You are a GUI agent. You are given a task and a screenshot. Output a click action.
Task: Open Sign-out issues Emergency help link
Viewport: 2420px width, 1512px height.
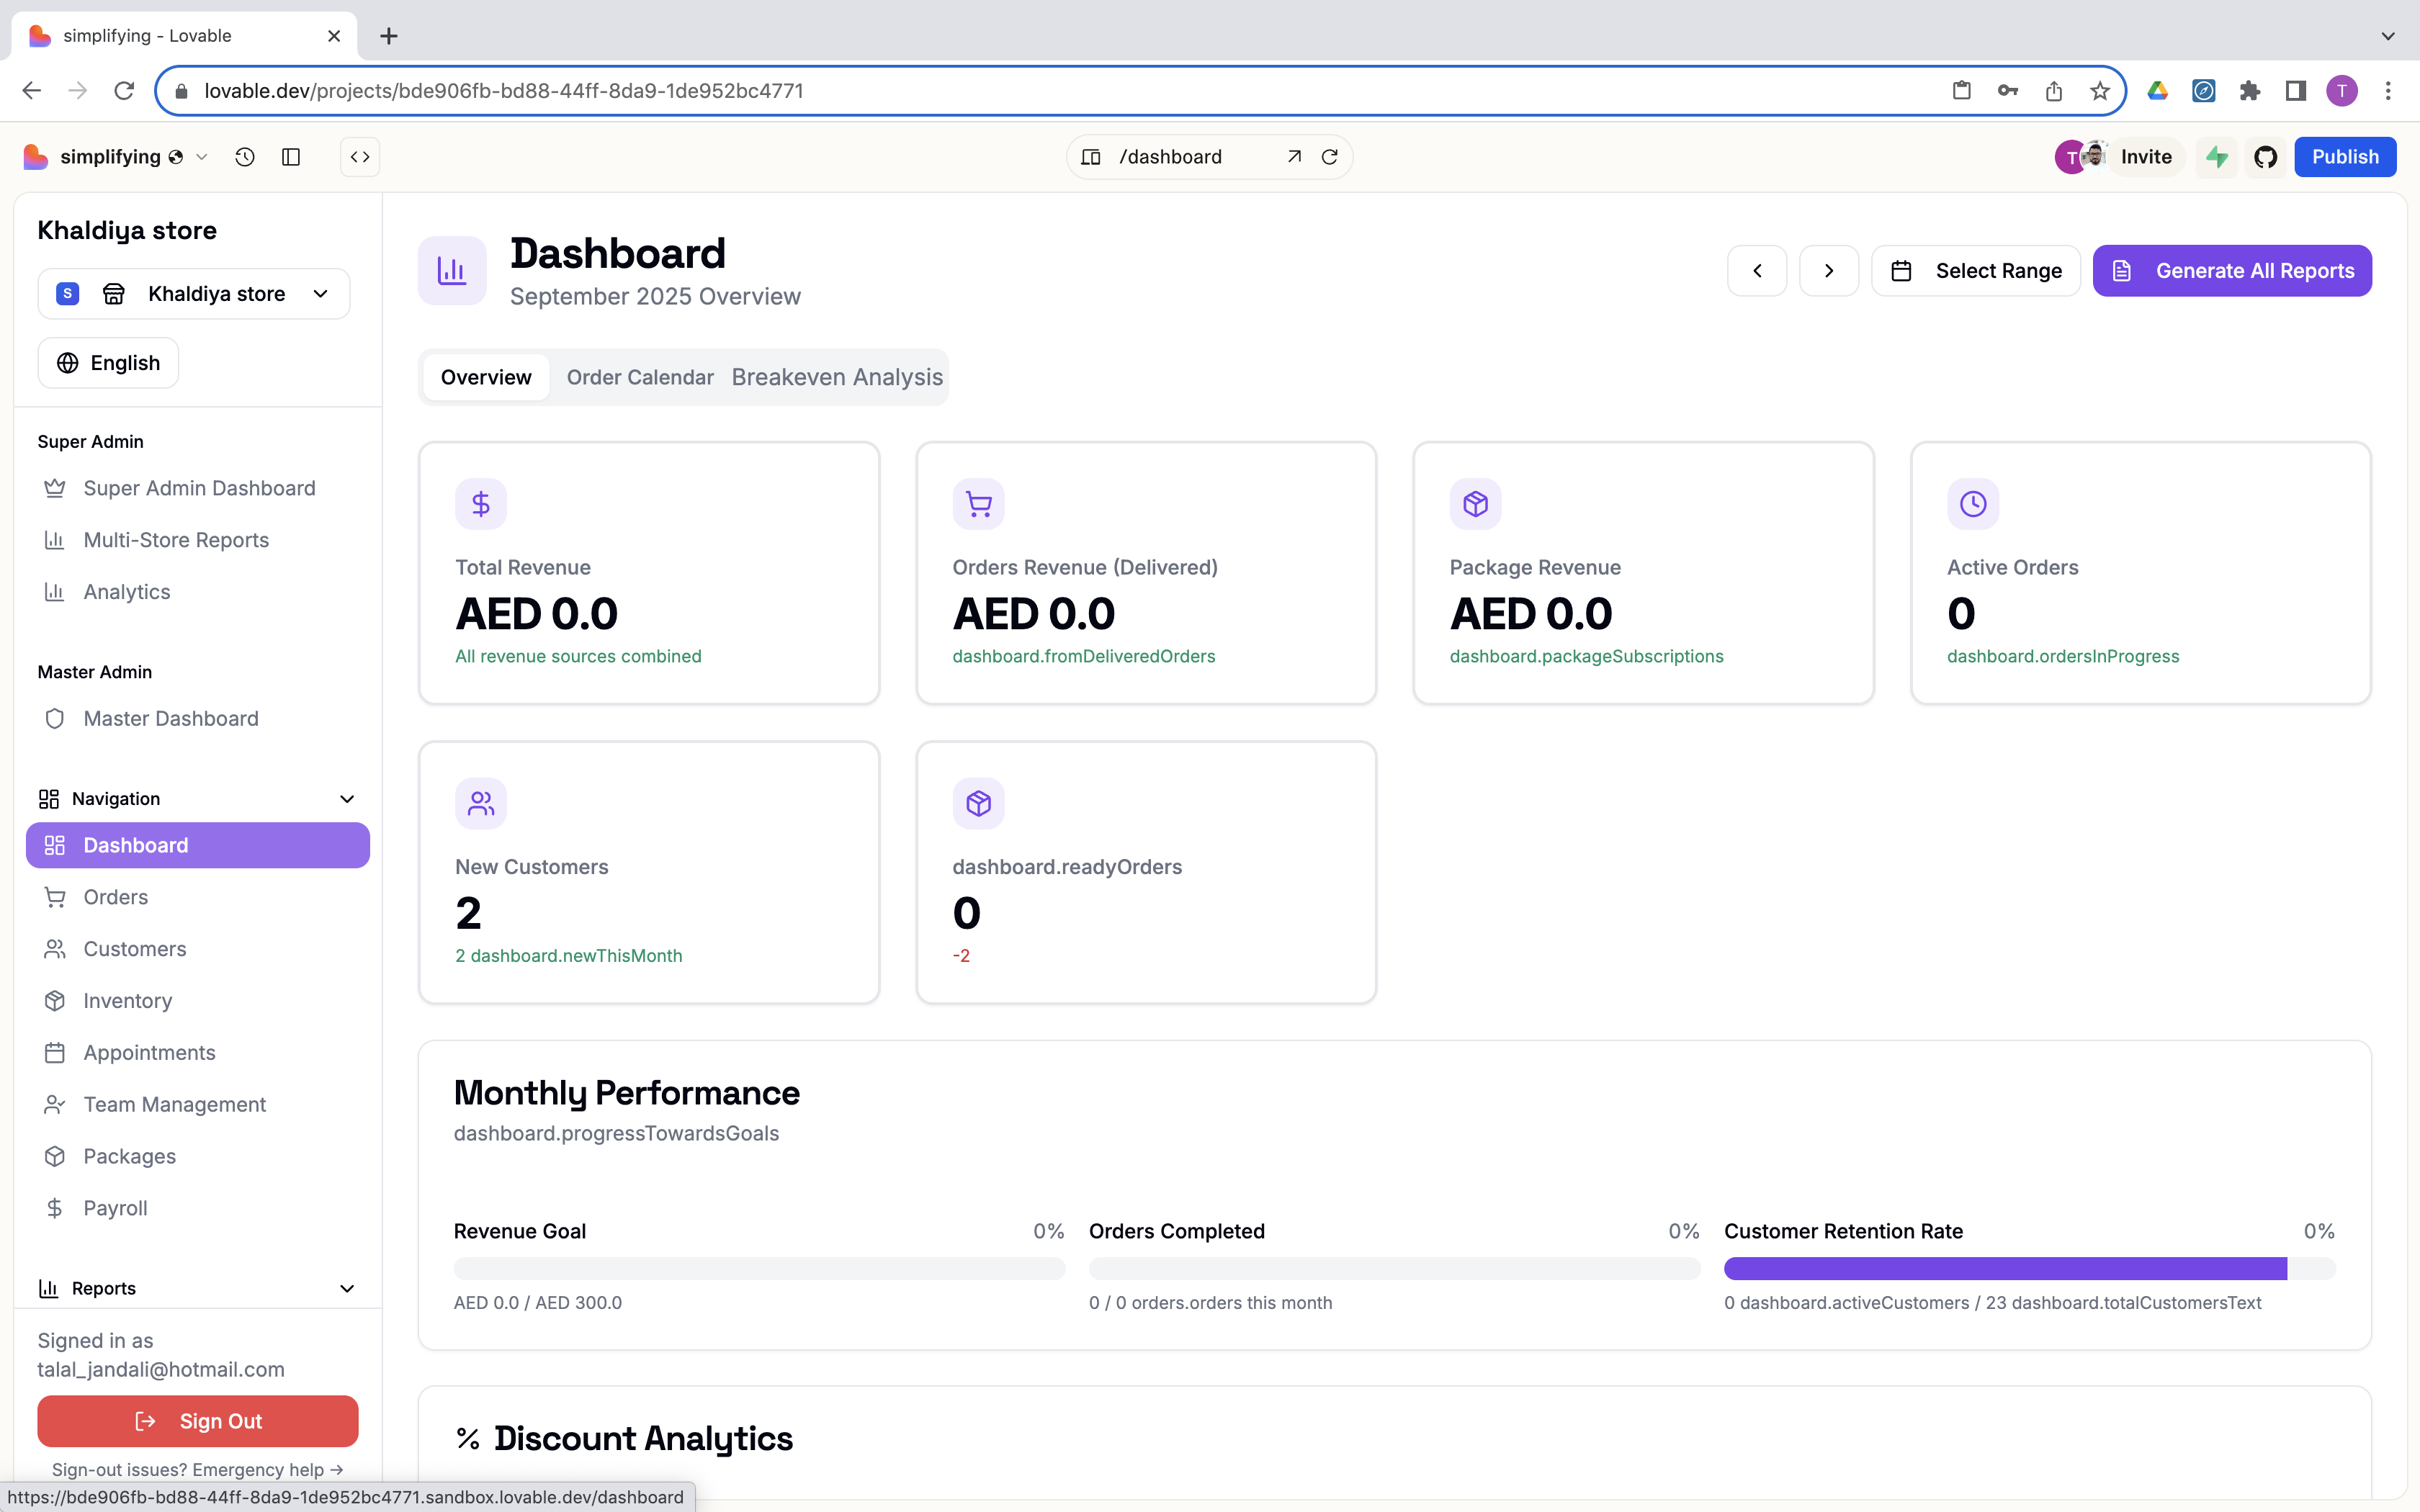click(x=197, y=1470)
